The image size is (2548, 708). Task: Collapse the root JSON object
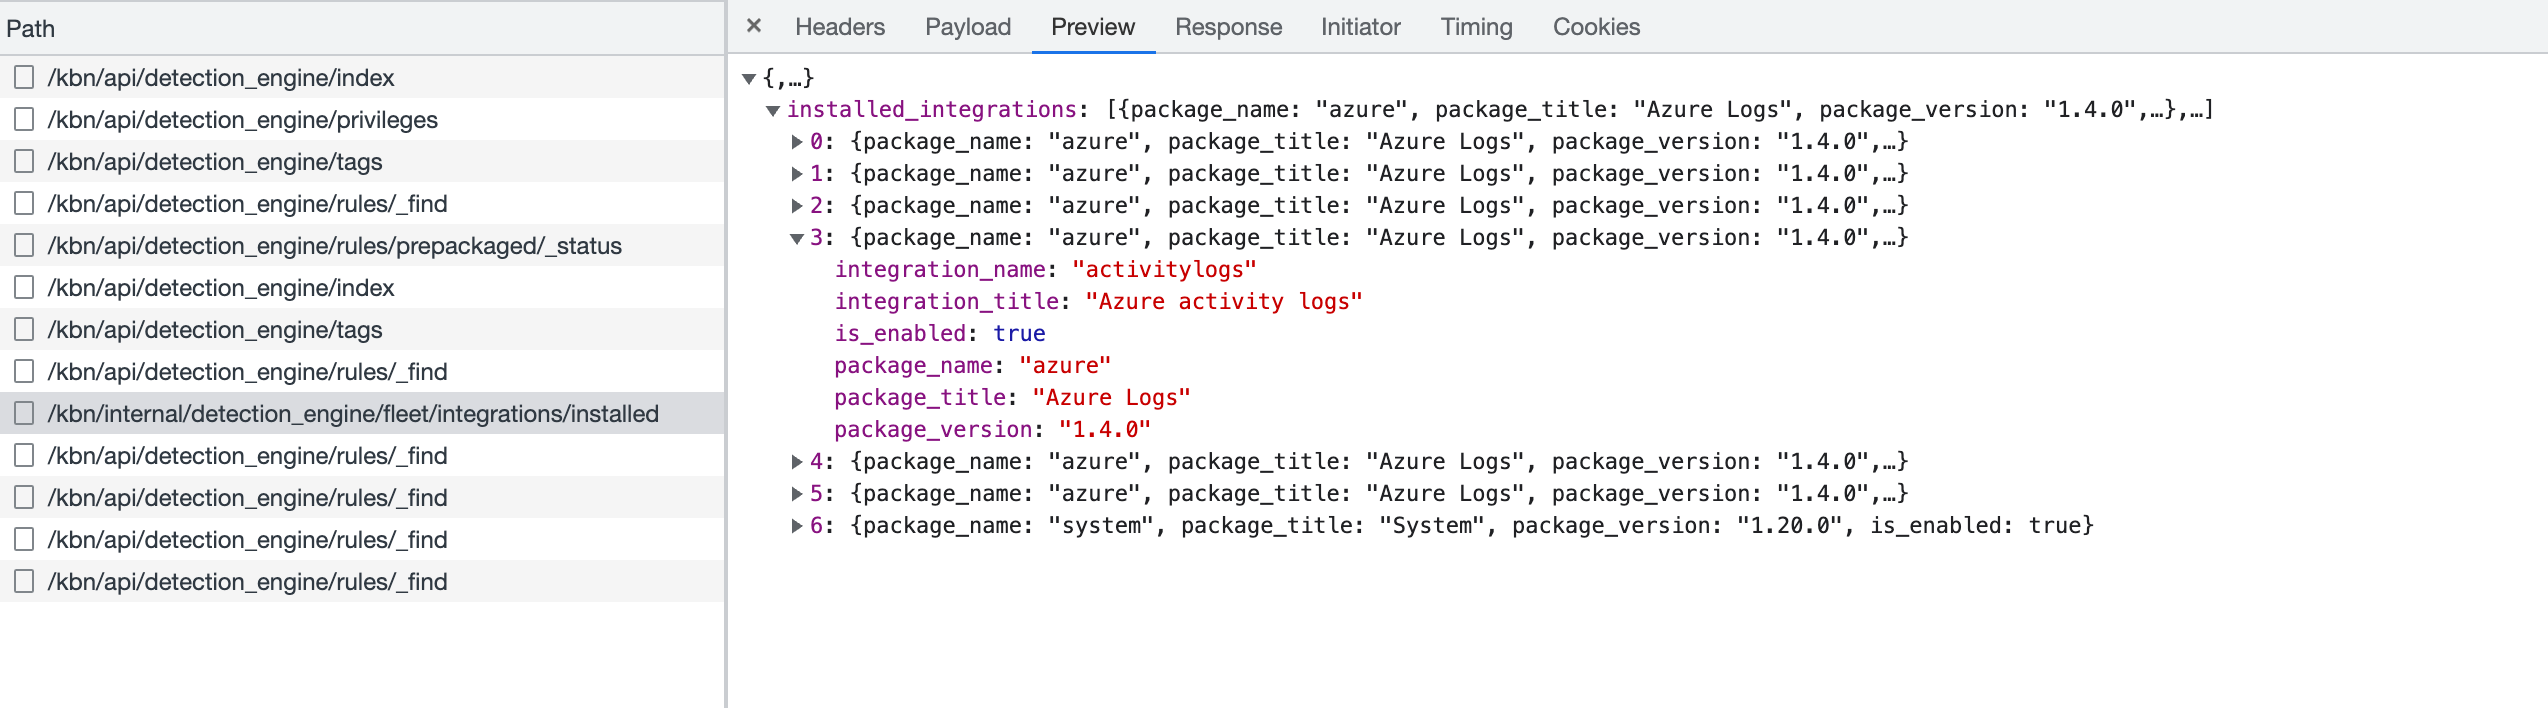pyautogui.click(x=748, y=78)
